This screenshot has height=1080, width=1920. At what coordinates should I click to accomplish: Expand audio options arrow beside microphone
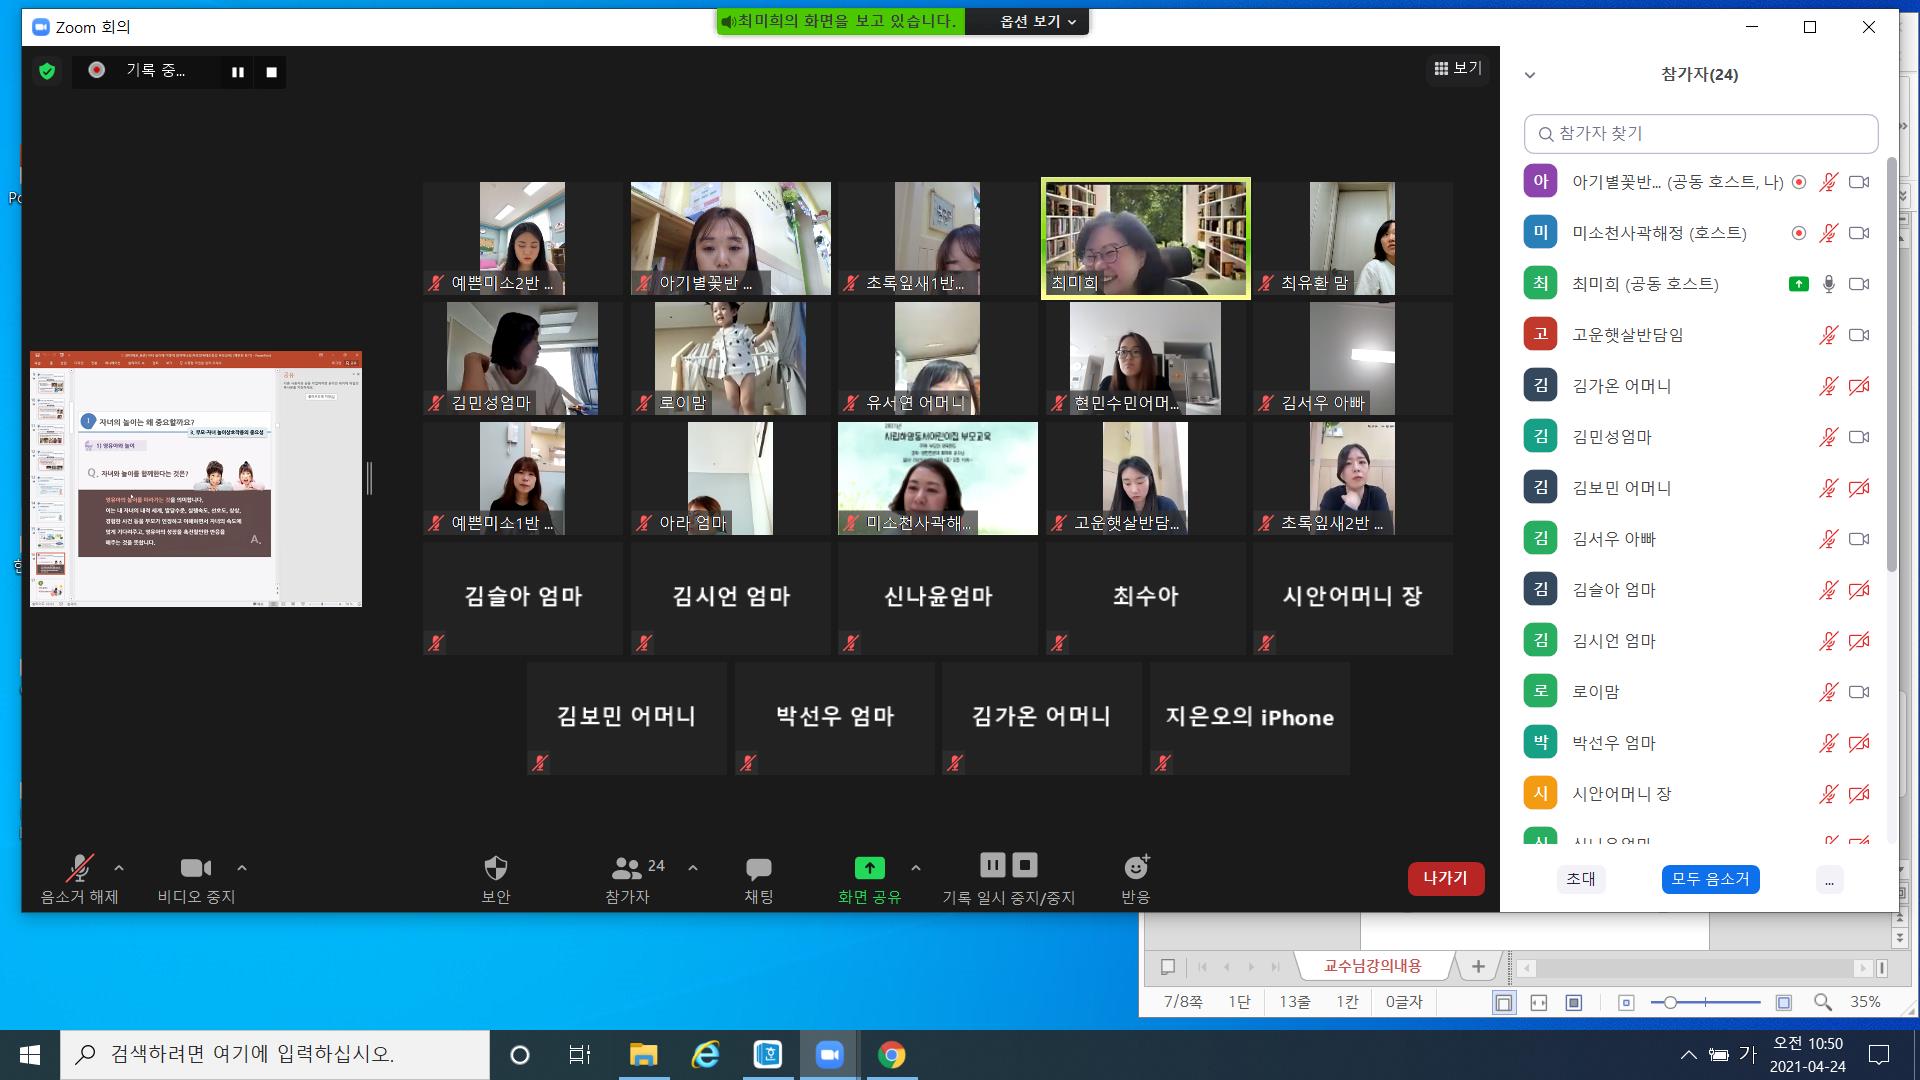coord(119,868)
